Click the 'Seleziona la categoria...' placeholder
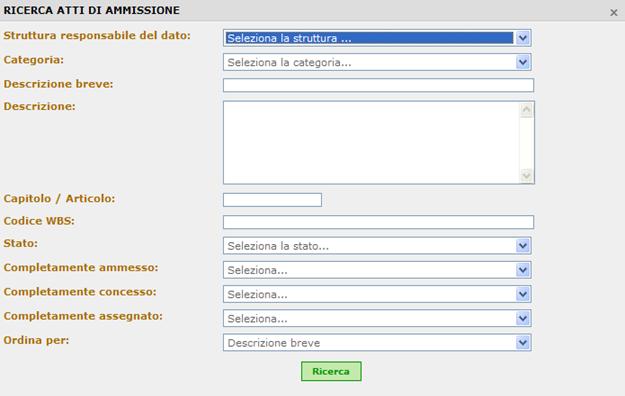This screenshot has width=625, height=396. [289, 63]
